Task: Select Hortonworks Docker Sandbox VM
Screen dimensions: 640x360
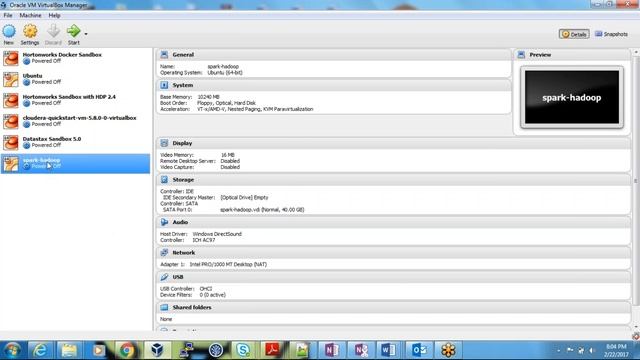Action: pyautogui.click(x=76, y=58)
